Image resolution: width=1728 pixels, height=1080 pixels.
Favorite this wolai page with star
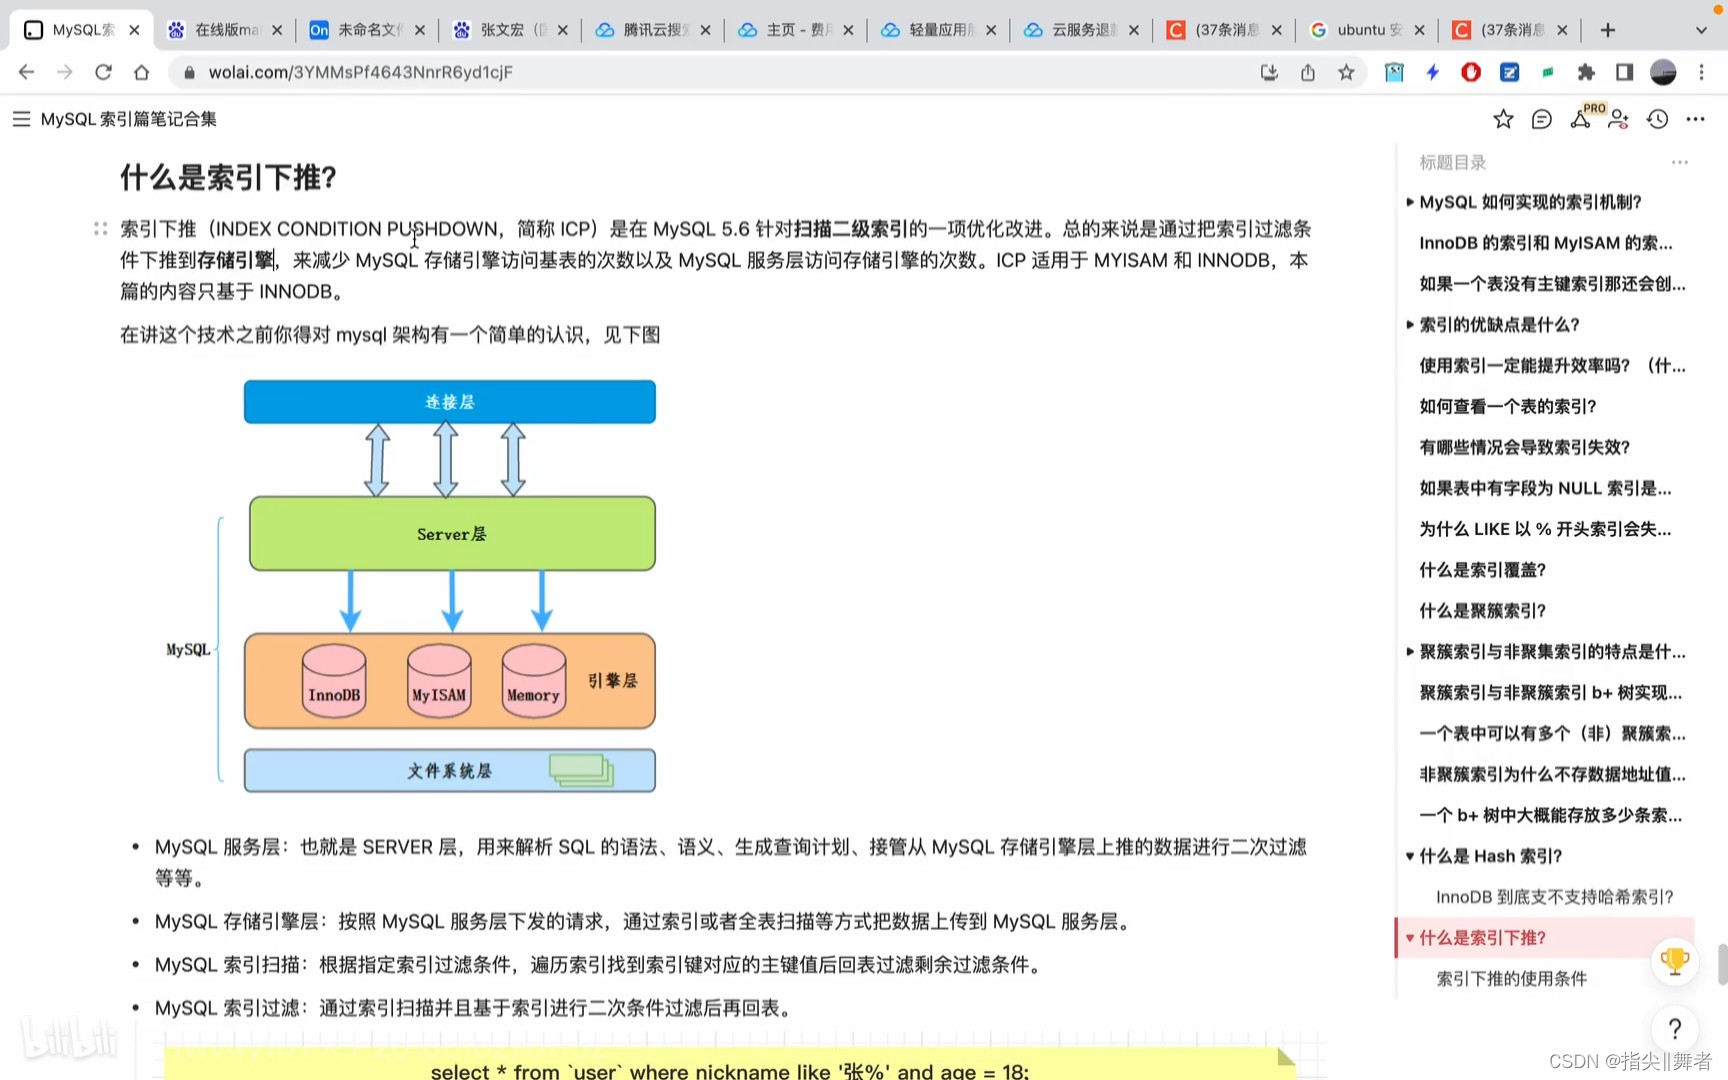pyautogui.click(x=1503, y=119)
